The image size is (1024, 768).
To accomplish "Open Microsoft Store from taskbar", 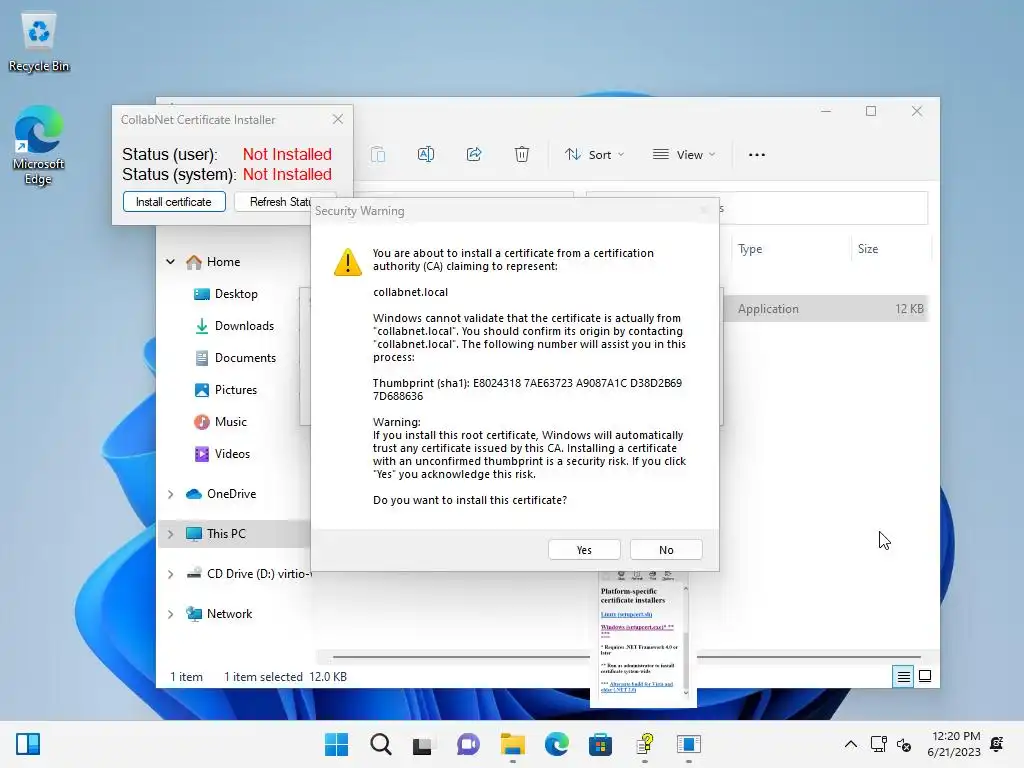I will [600, 744].
